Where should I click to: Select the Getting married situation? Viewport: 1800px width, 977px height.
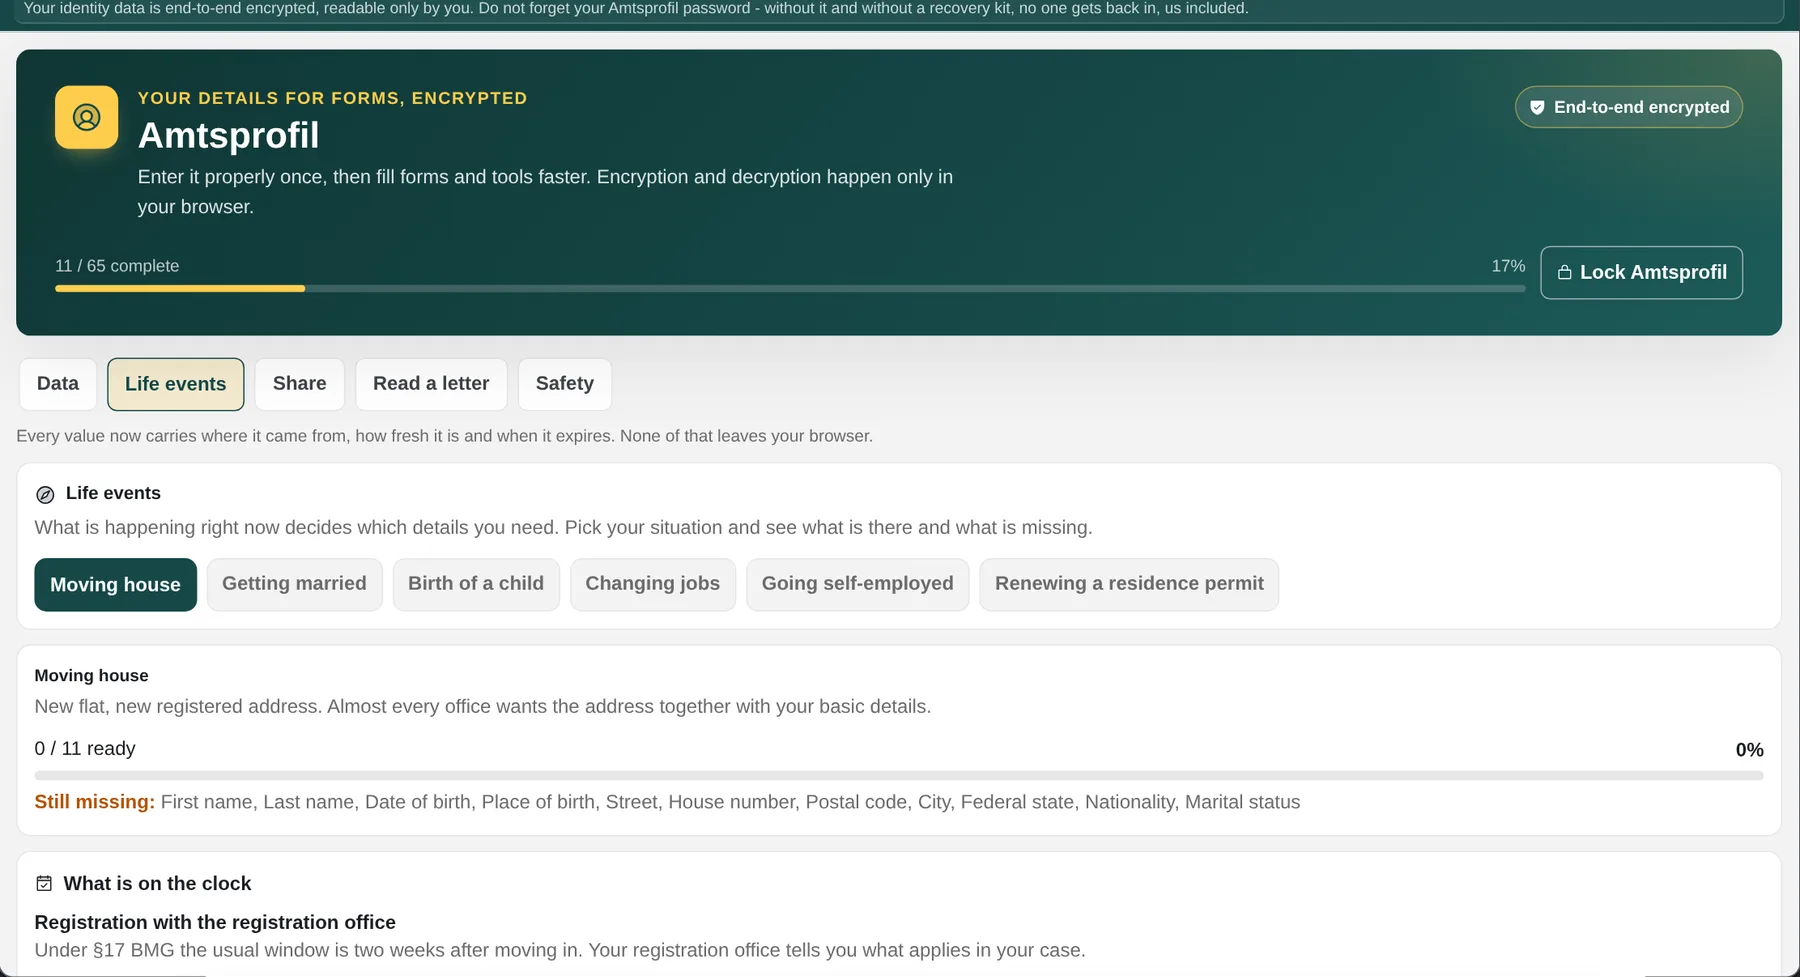294,584
